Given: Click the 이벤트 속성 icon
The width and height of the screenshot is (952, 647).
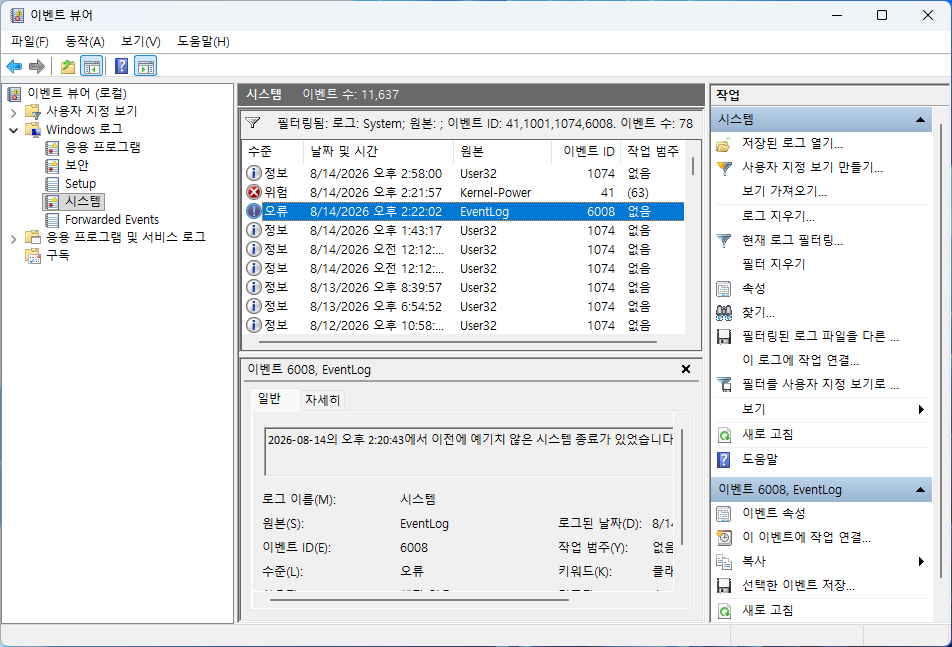Looking at the screenshot, I should pos(724,514).
